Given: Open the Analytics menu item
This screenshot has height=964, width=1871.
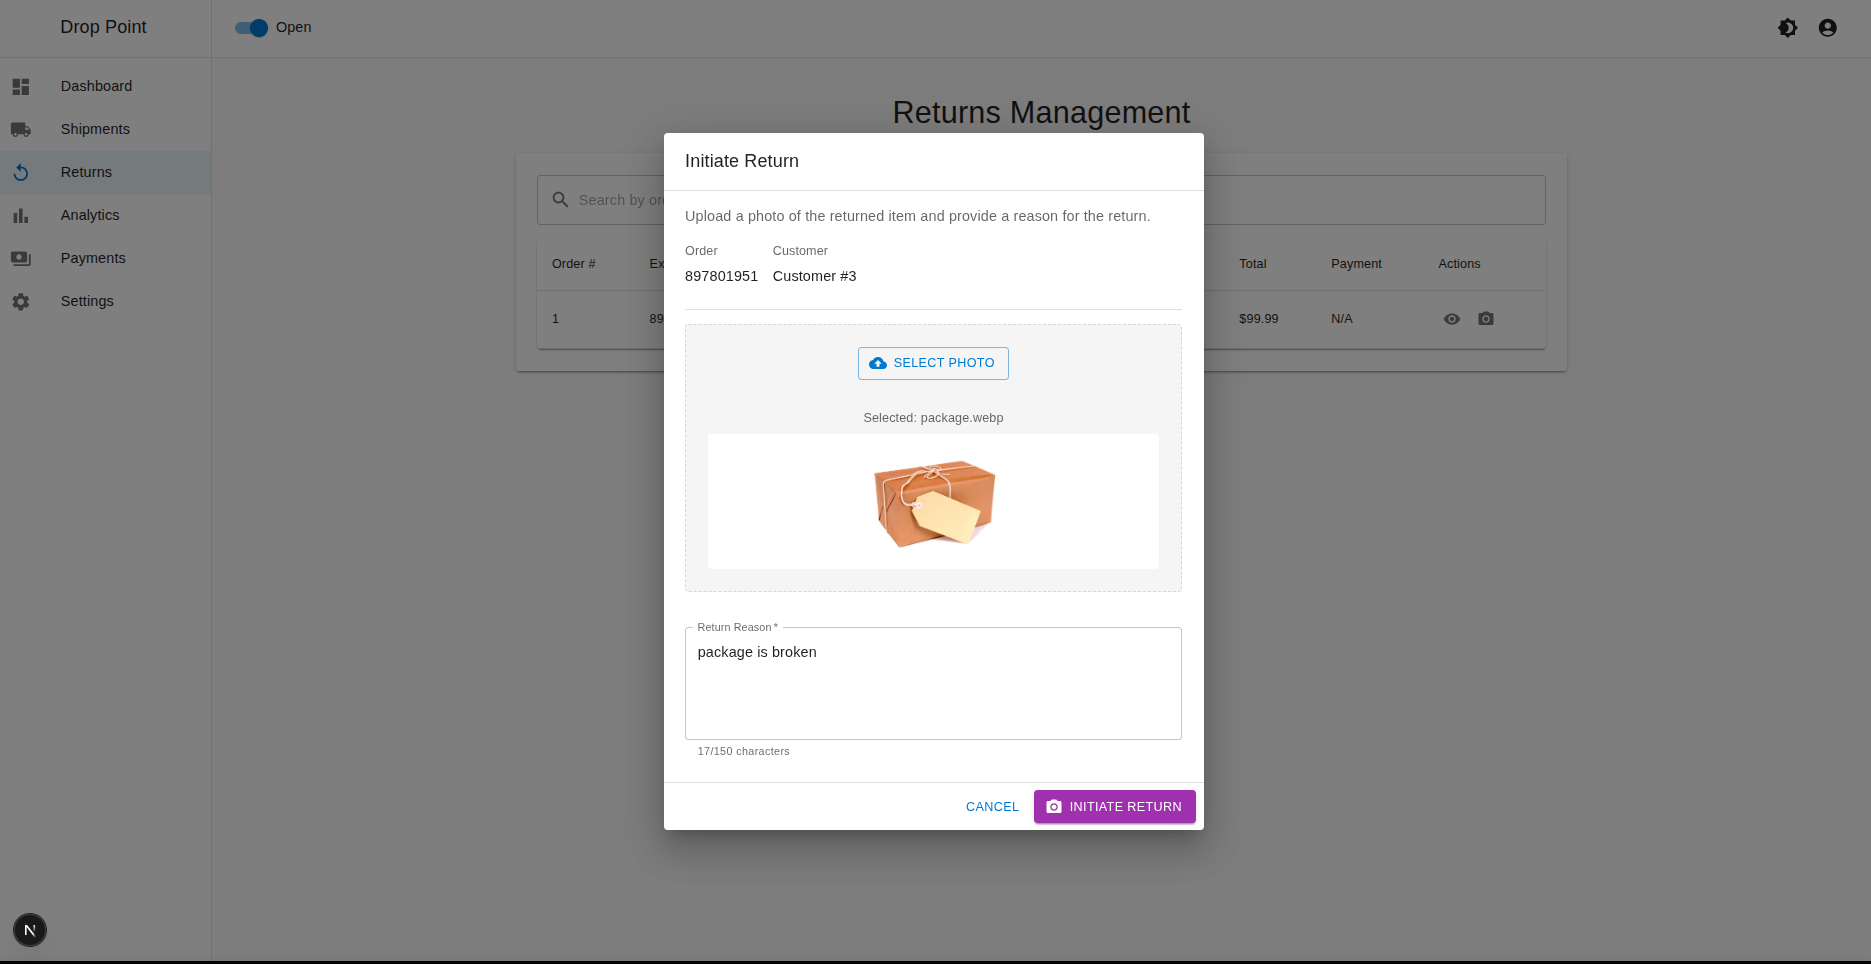Looking at the screenshot, I should pyautogui.click(x=90, y=215).
